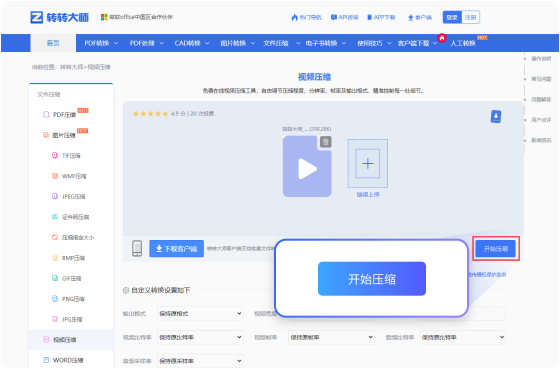Image resolution: width=560 pixels, height=369 pixels.
Task: Click the TIF压缩 sidebar icon
Action: click(55, 155)
